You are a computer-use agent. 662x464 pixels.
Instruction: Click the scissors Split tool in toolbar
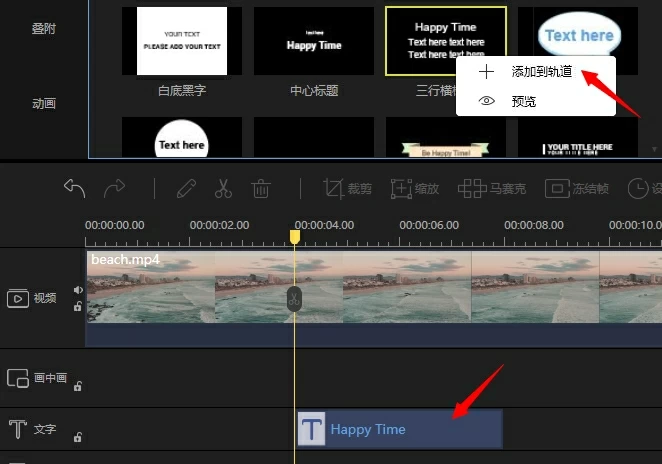point(223,188)
